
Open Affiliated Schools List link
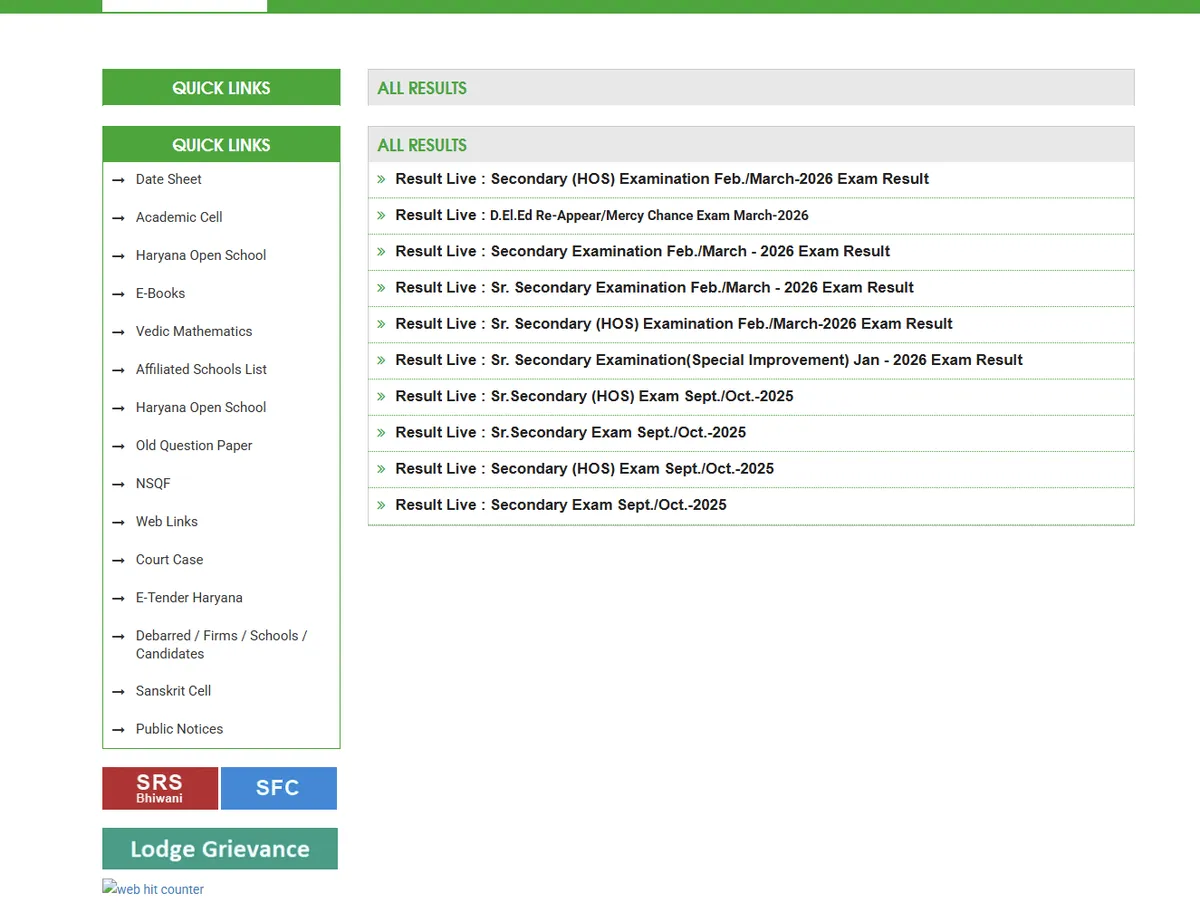coord(201,369)
